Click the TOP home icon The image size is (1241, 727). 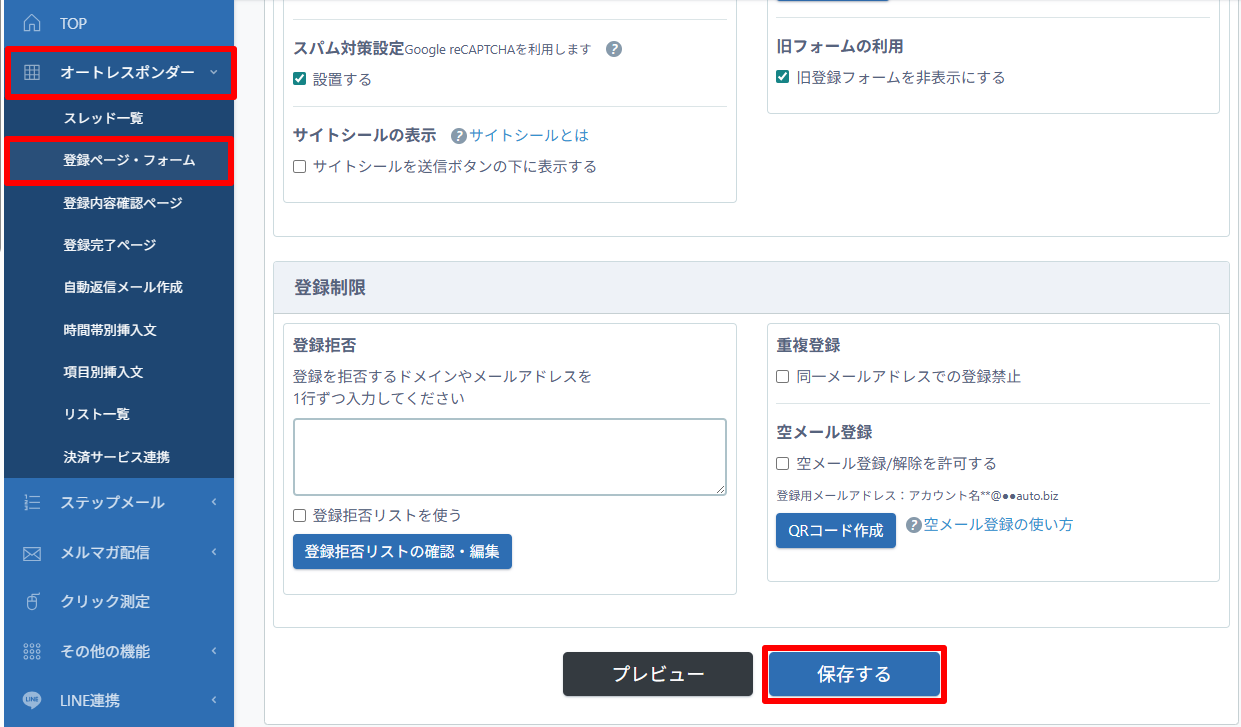pyautogui.click(x=32, y=23)
